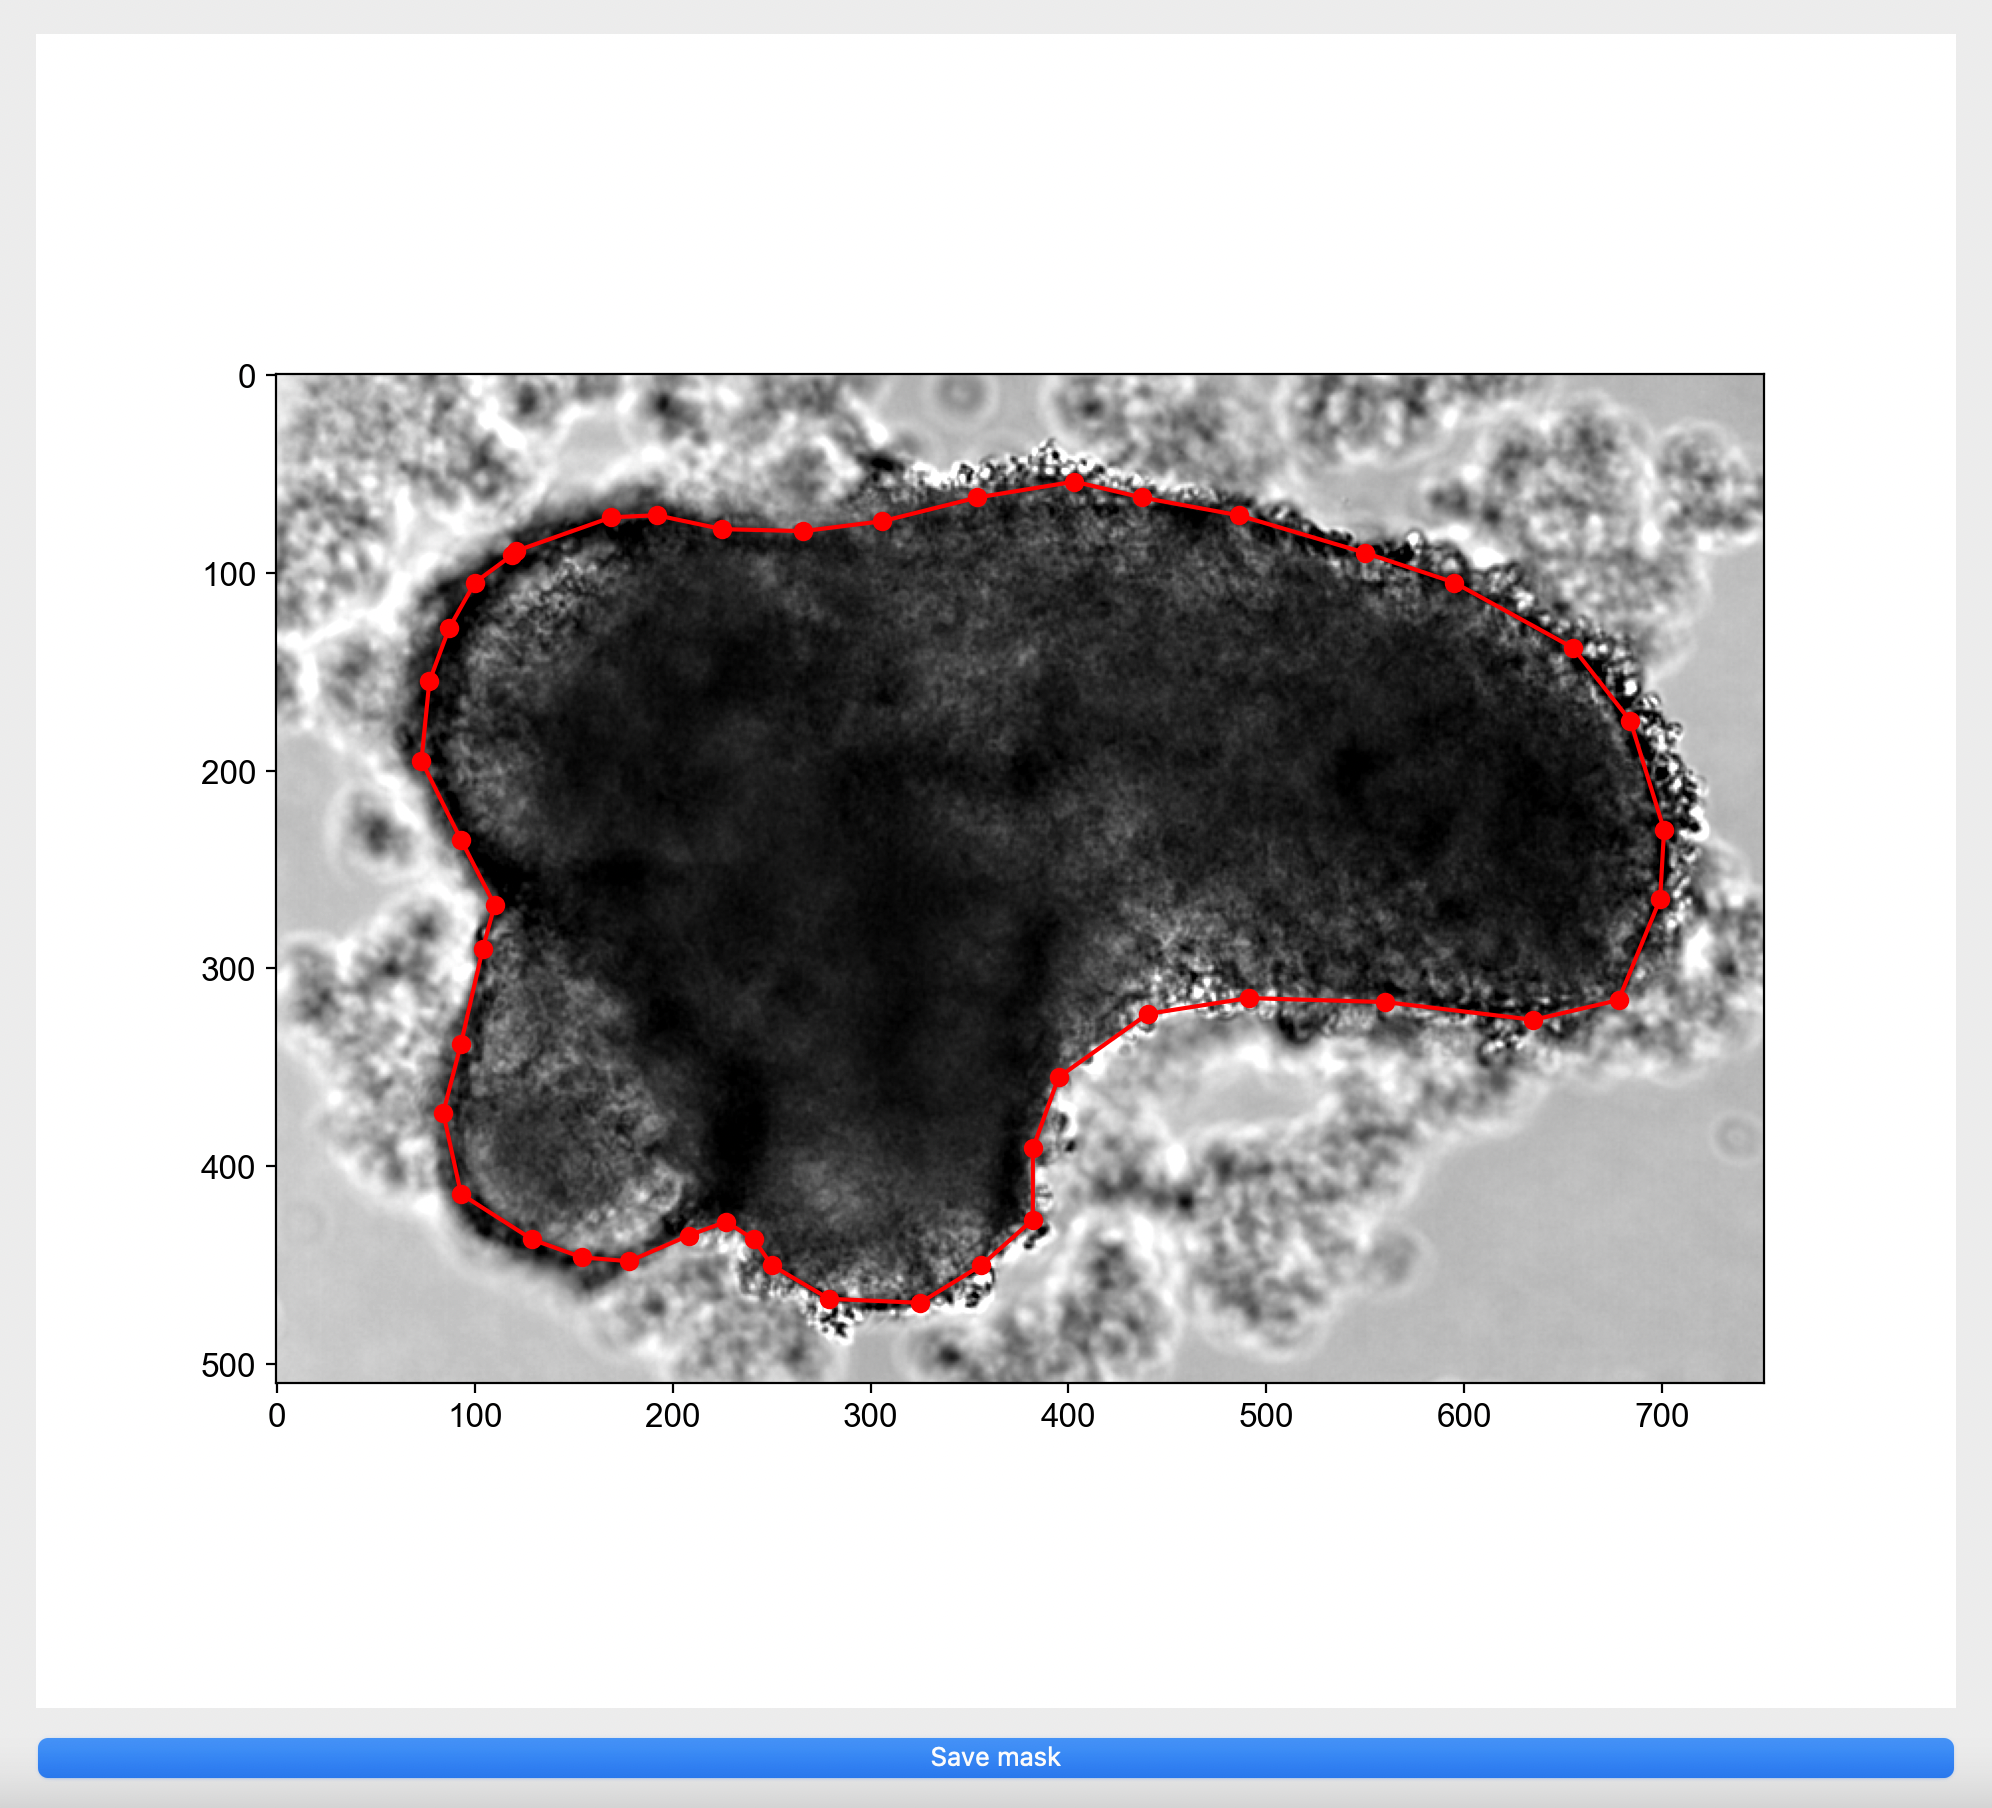Click the rightmost vertex of the red polygon
Viewport: 1992px width, 1808px height.
pos(1664,830)
